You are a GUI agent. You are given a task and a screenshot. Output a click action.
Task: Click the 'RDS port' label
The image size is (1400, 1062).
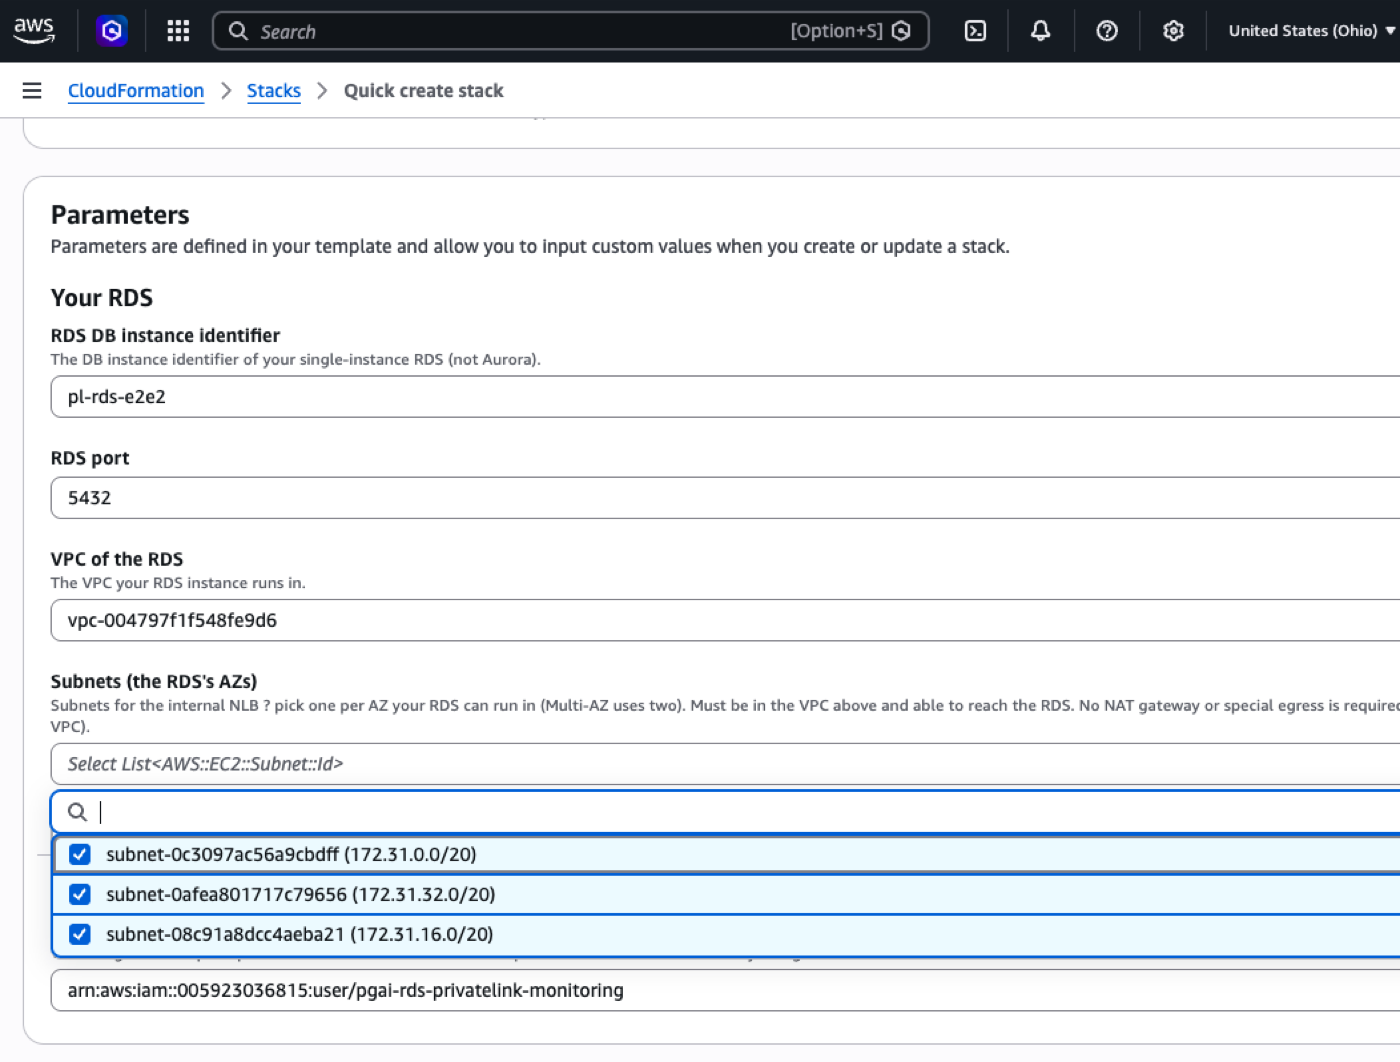90,458
